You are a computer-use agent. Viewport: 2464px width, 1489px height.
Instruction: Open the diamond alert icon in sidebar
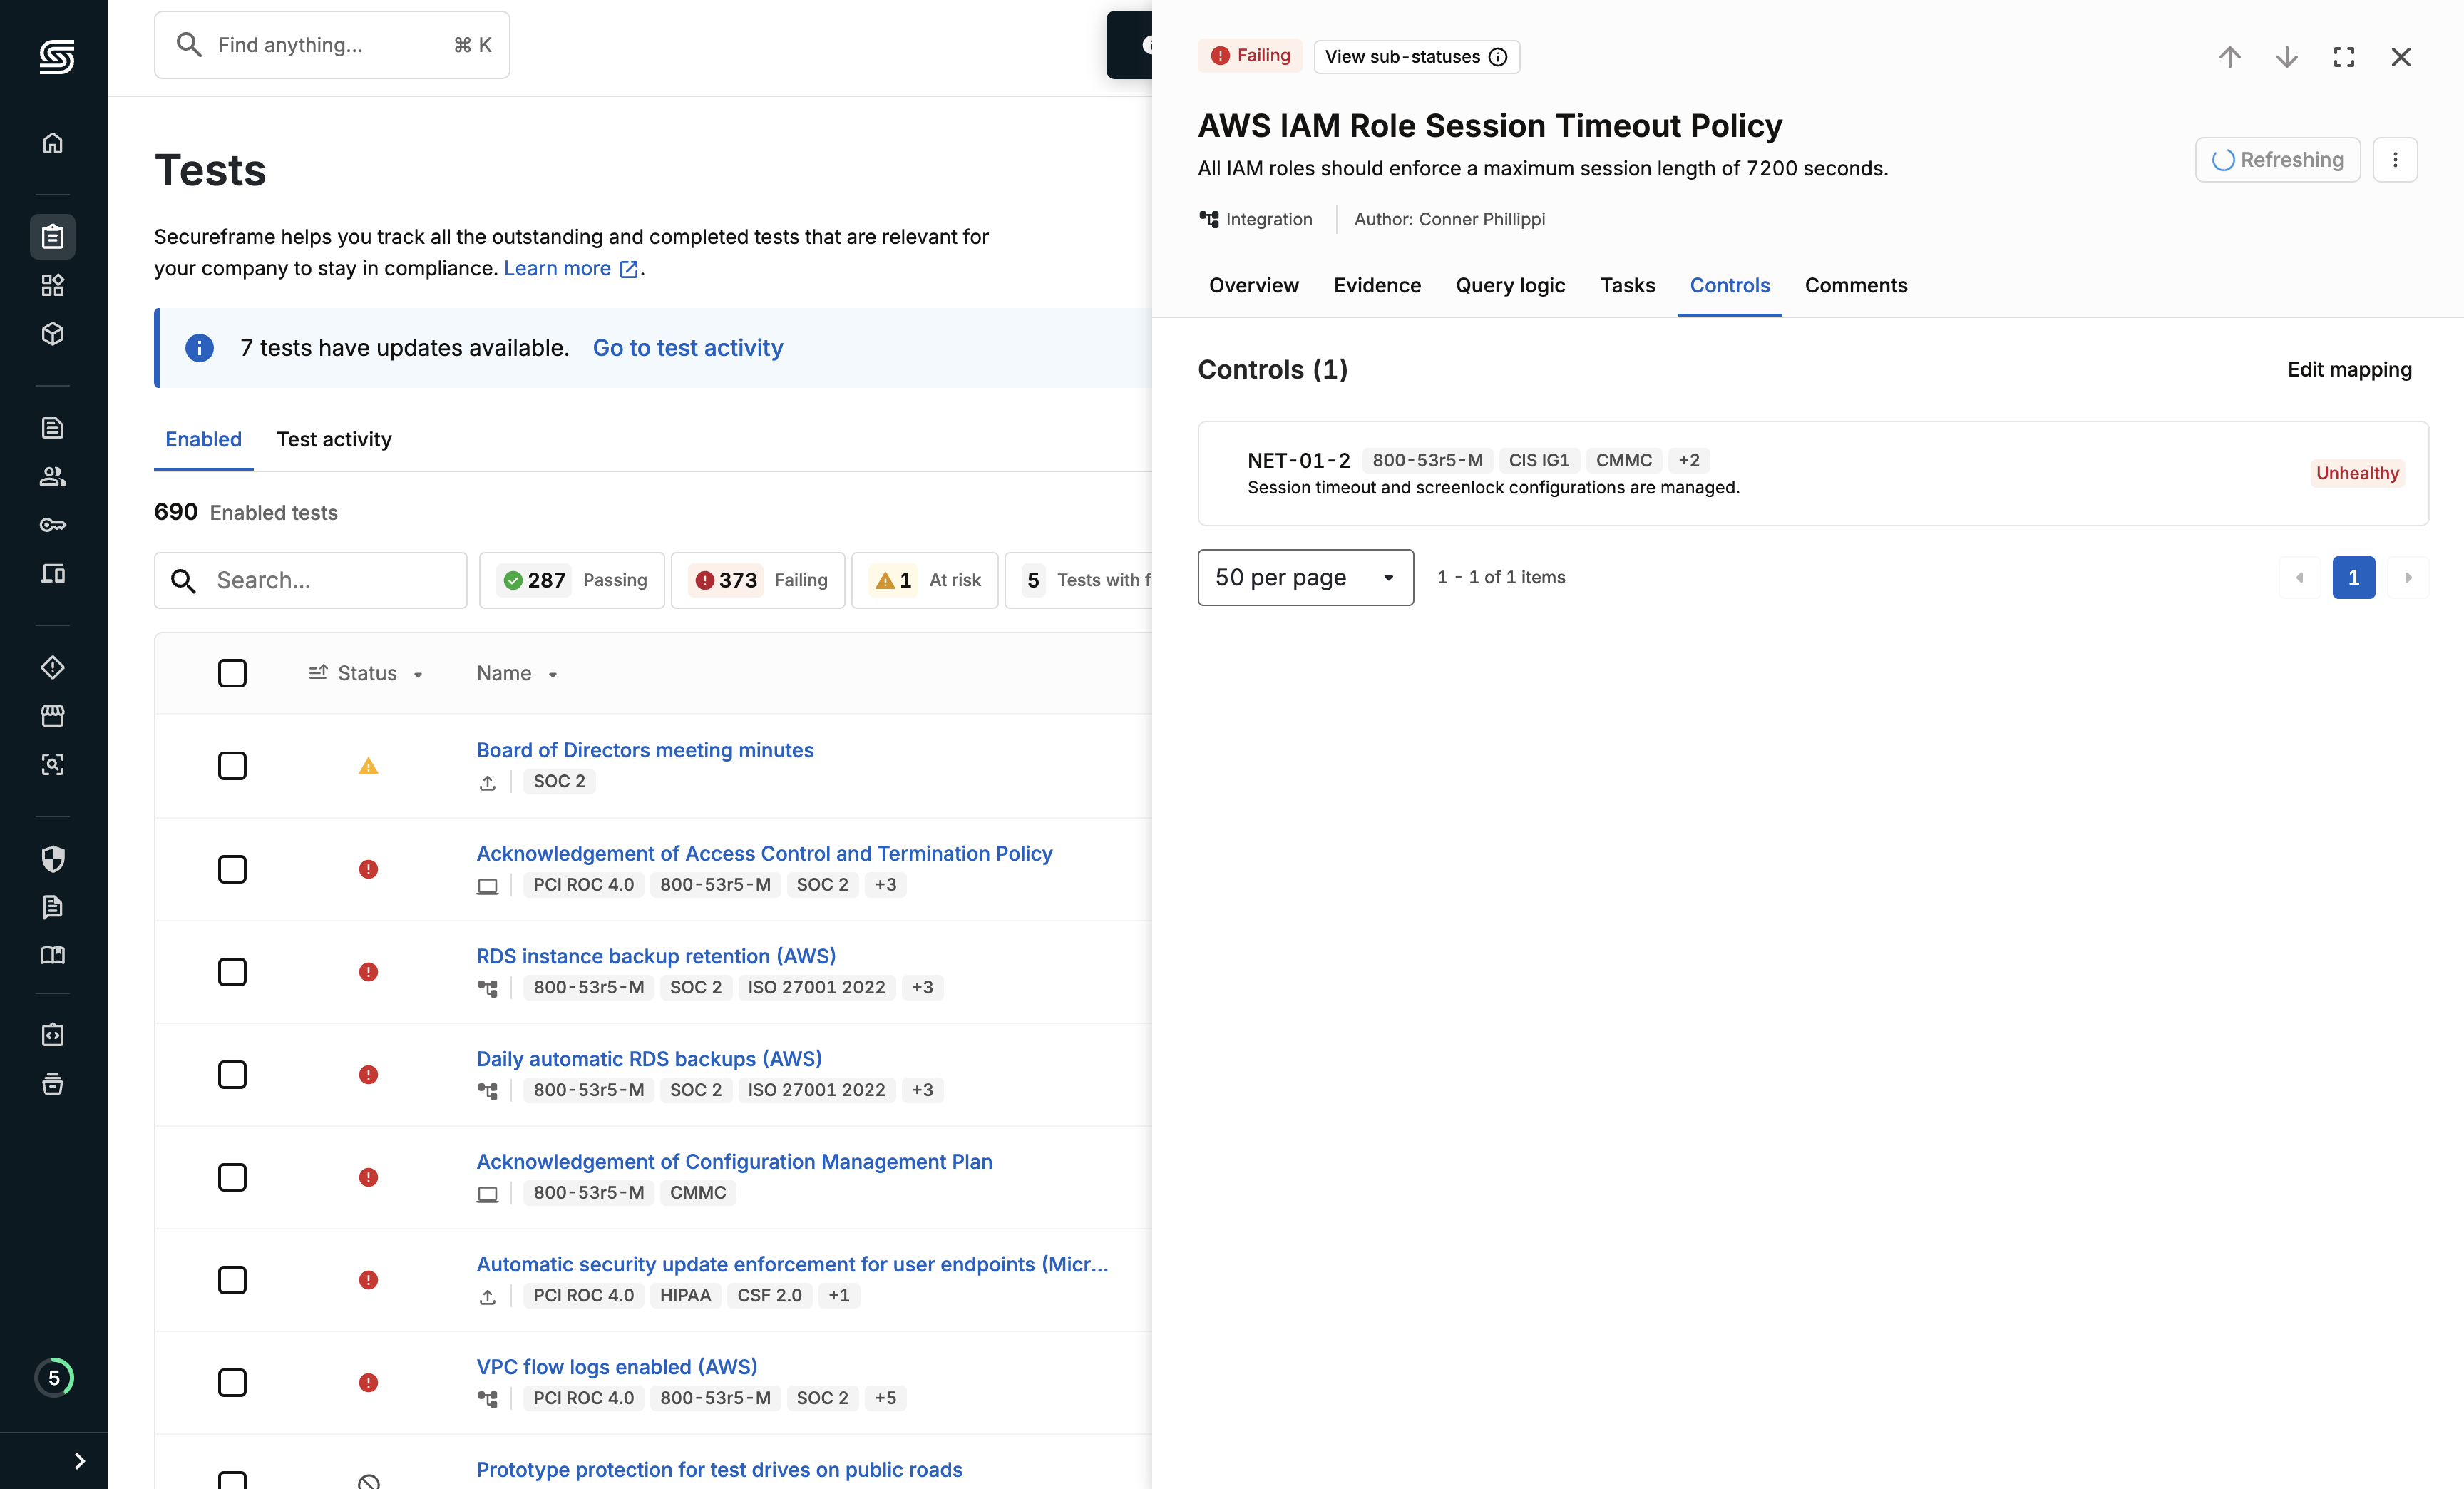(x=53, y=667)
